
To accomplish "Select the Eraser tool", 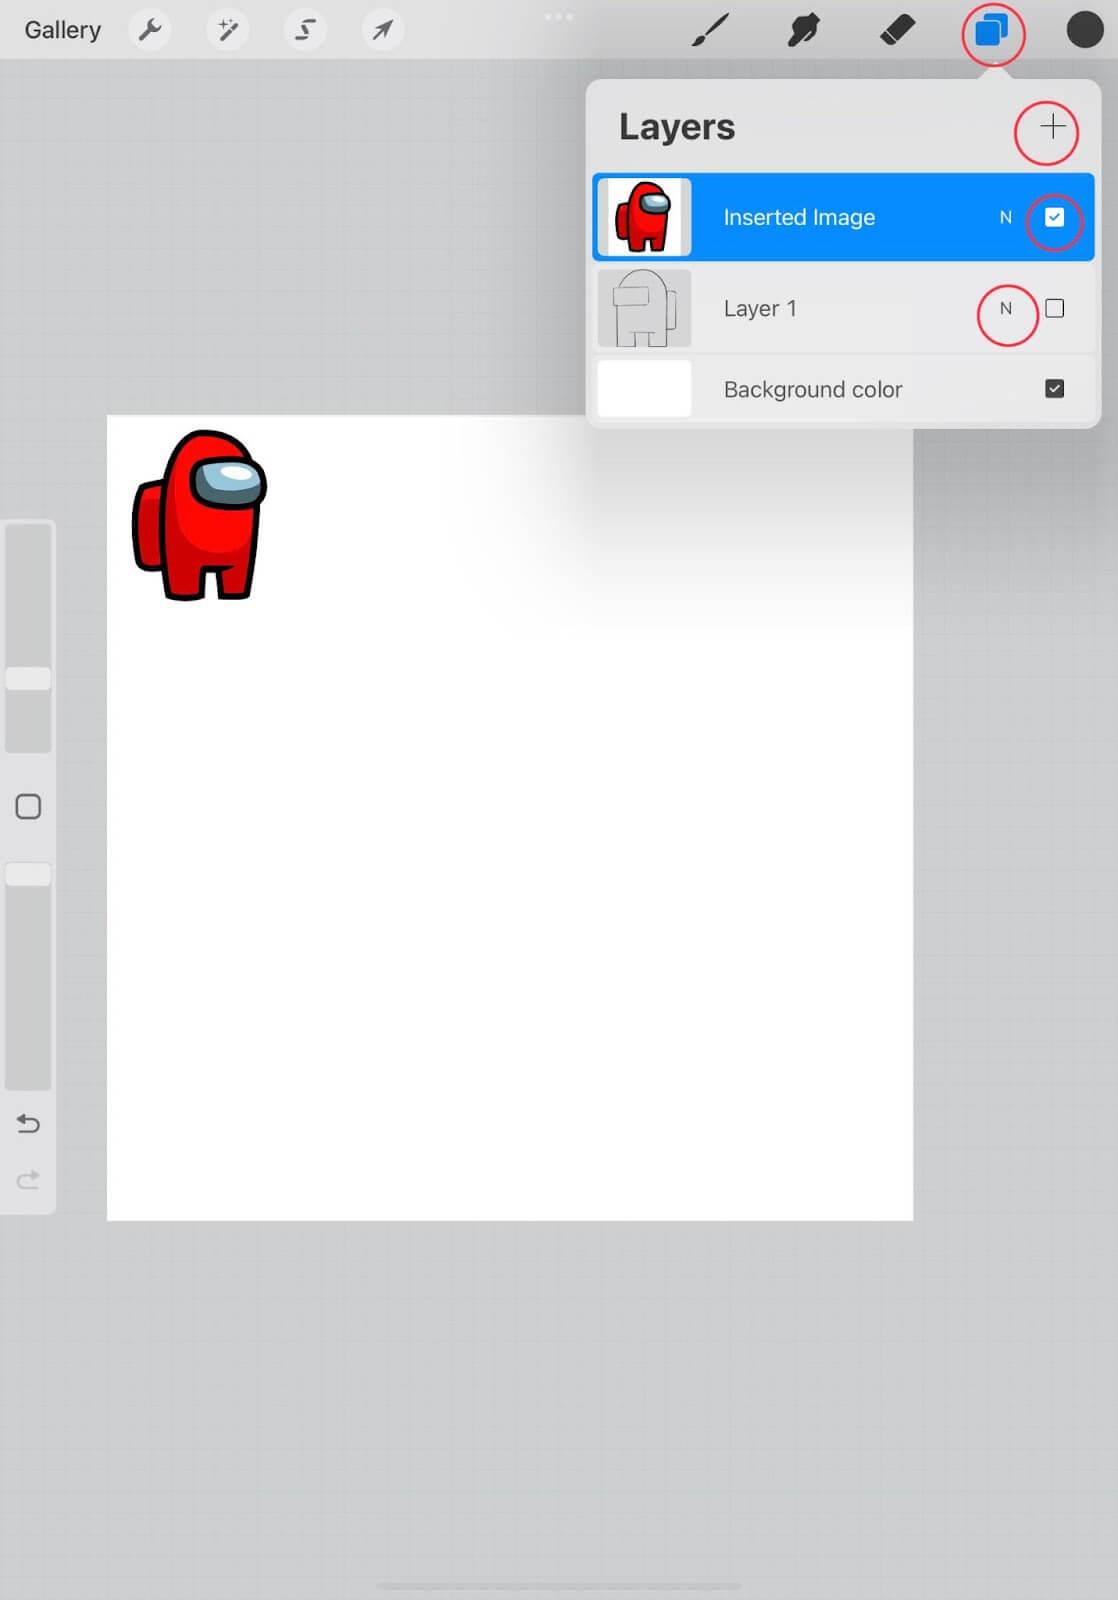I will (897, 30).
